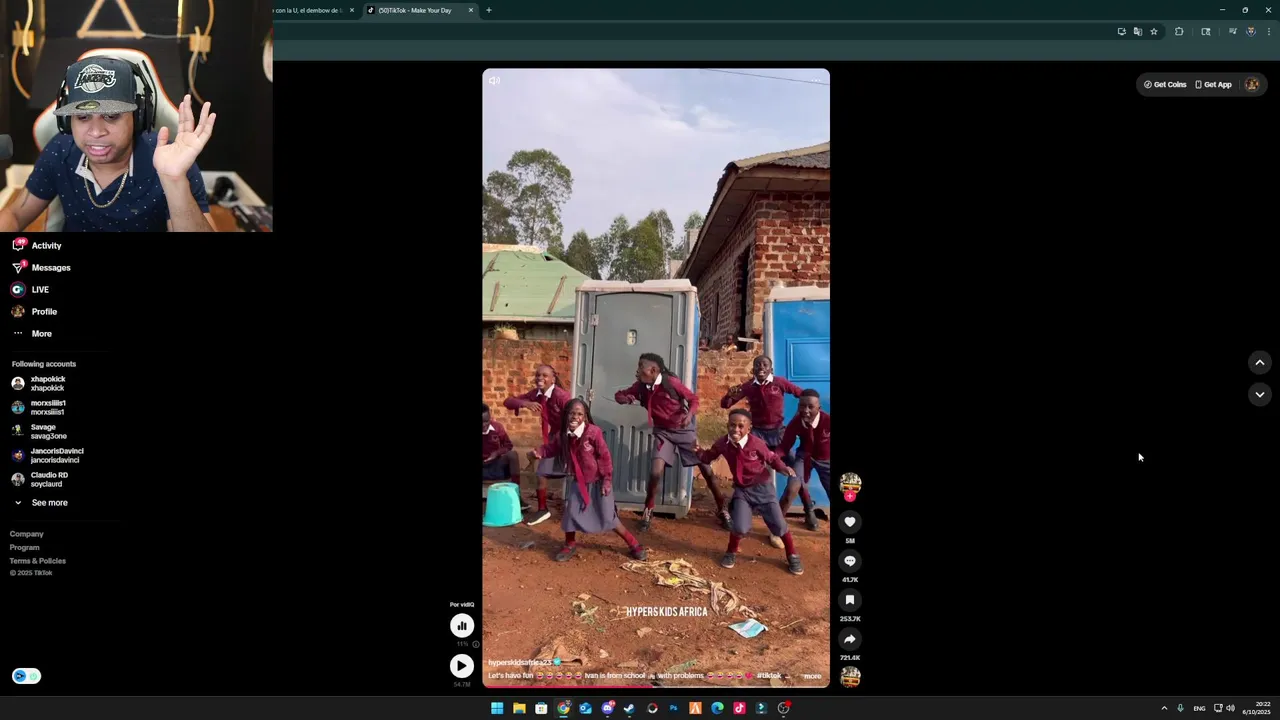Screen dimensions: 1280x720
Task: Click the Get App button
Action: click(1213, 84)
